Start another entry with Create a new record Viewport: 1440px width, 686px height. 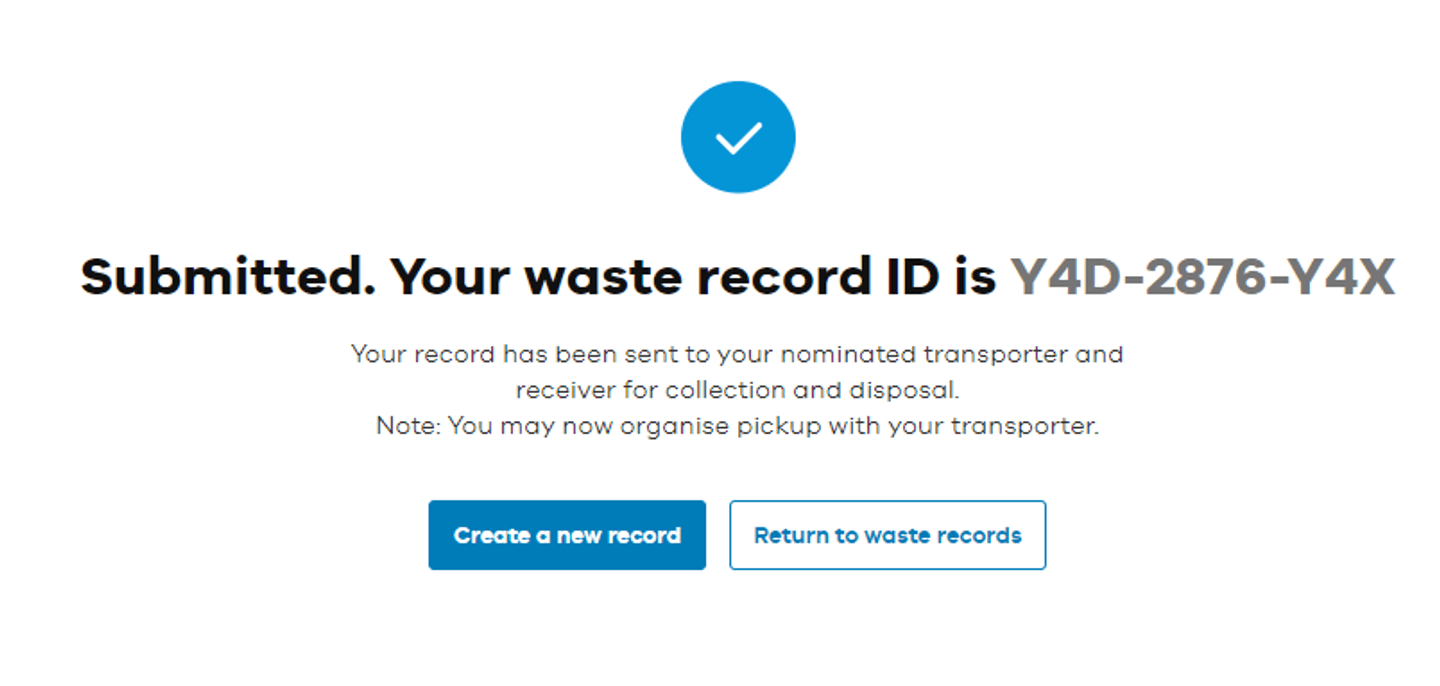point(566,535)
